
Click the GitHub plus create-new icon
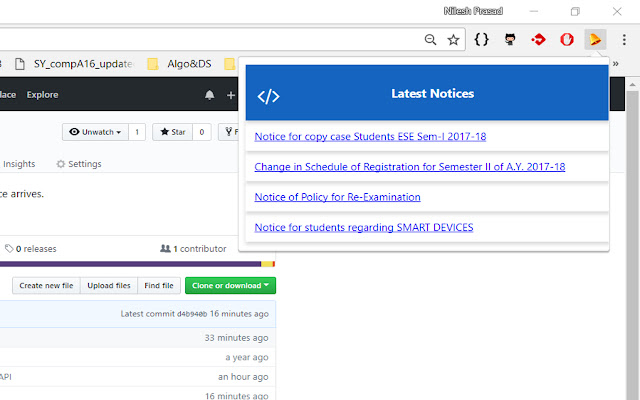click(x=231, y=95)
